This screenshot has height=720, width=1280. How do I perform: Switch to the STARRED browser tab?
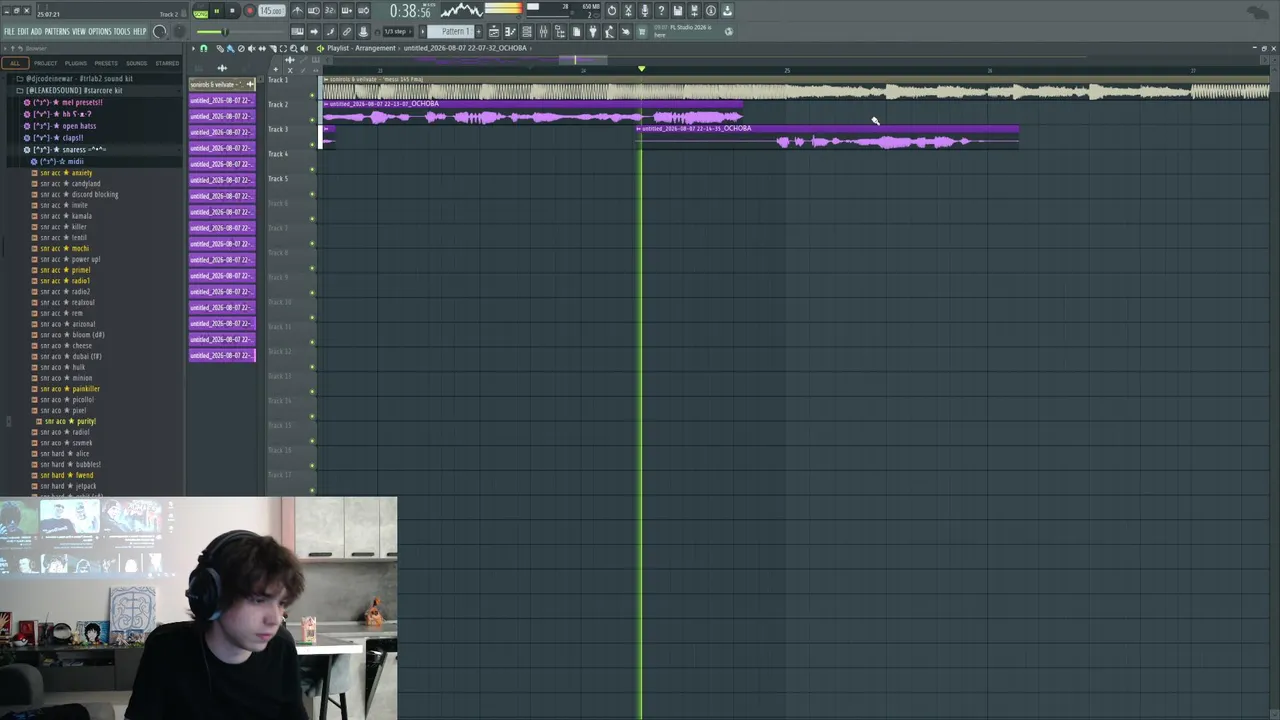167,63
